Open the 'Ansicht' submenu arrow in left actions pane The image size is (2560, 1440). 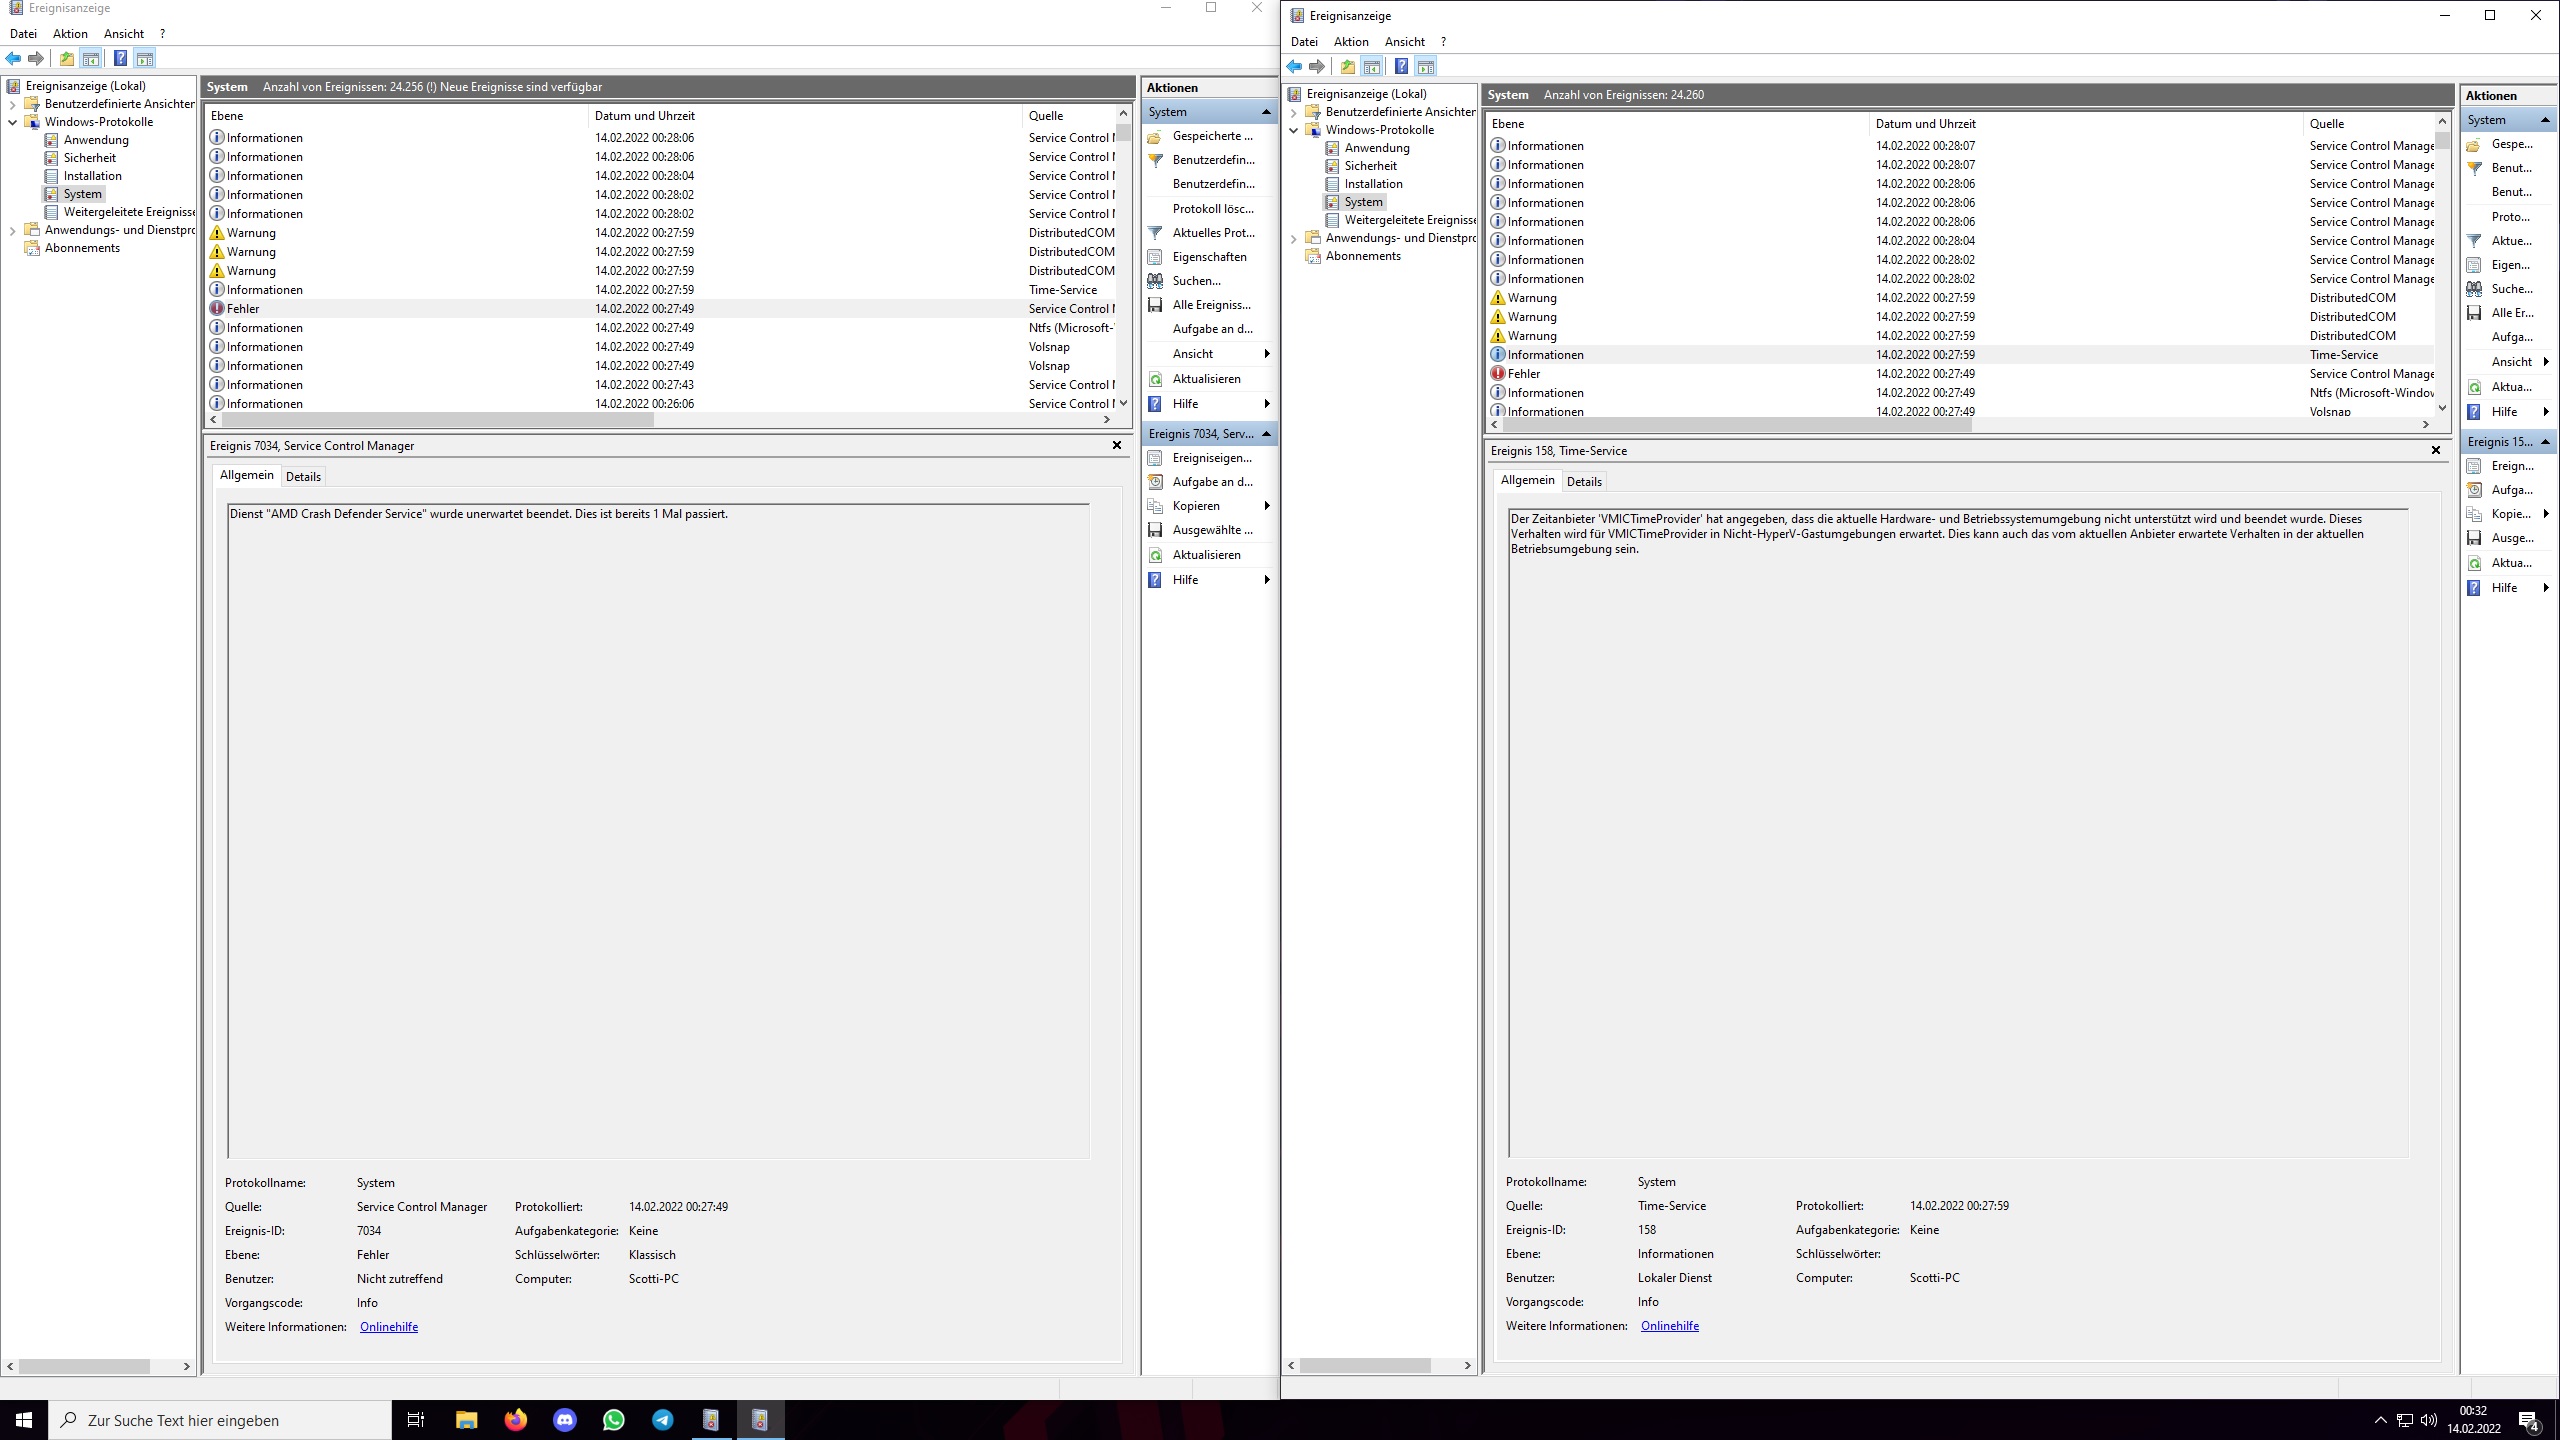click(1267, 354)
